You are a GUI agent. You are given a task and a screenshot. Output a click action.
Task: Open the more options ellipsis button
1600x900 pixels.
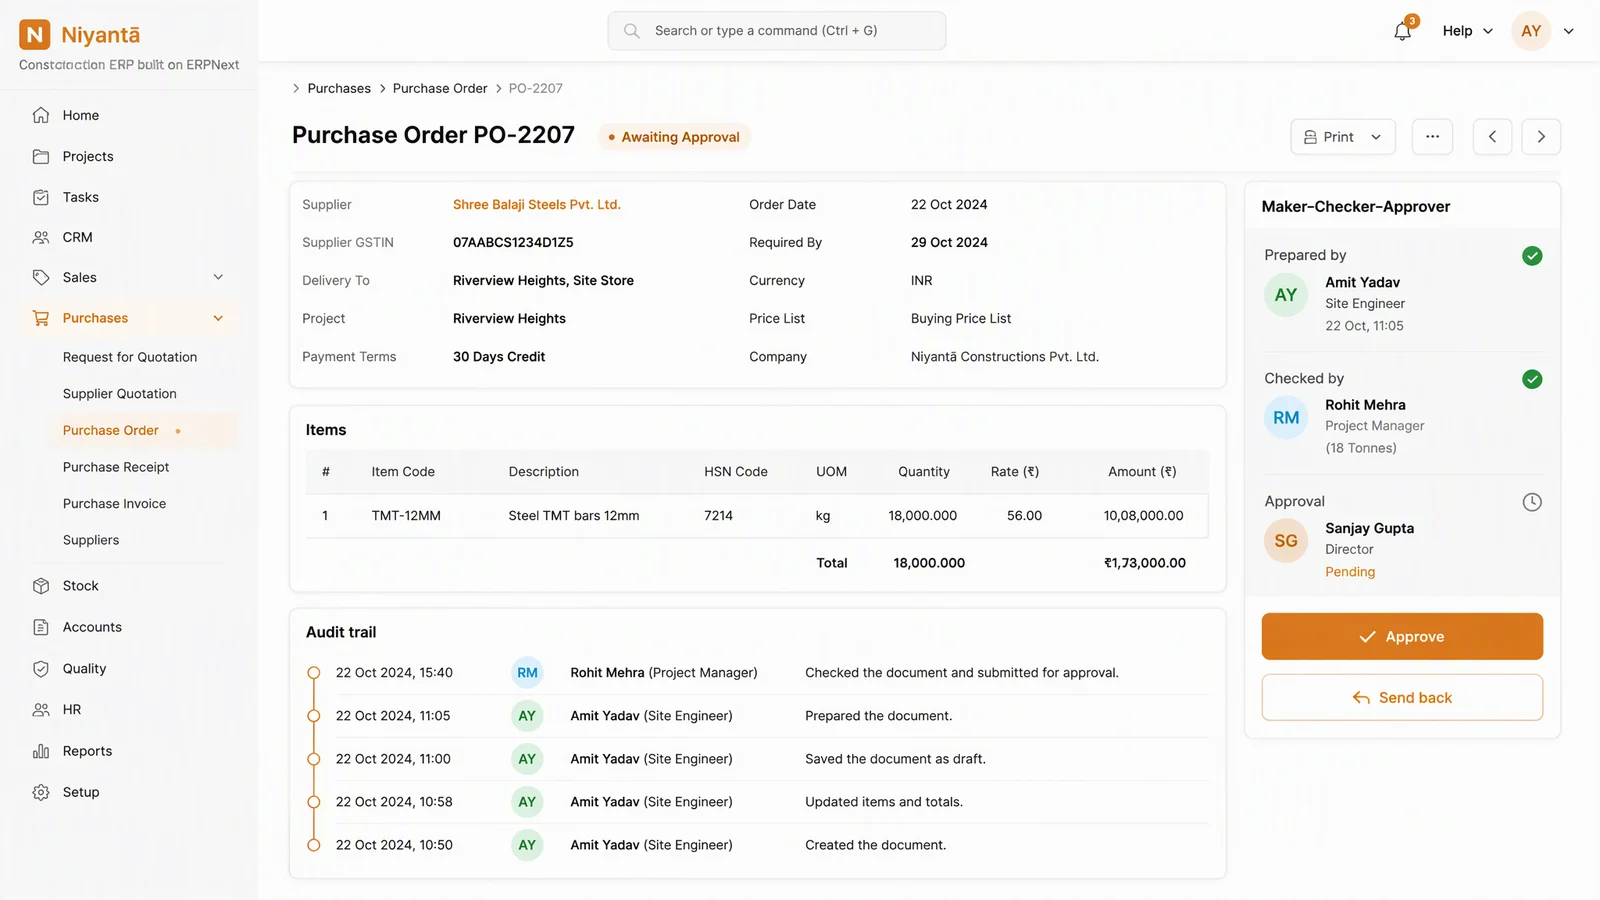1432,137
